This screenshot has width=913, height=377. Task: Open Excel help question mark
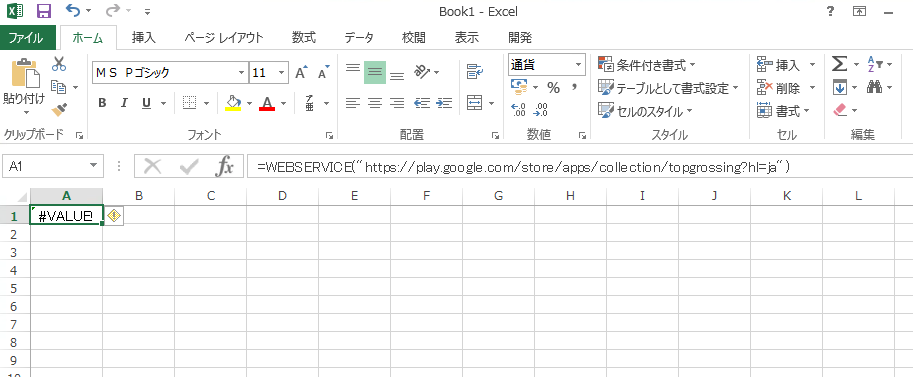830,11
